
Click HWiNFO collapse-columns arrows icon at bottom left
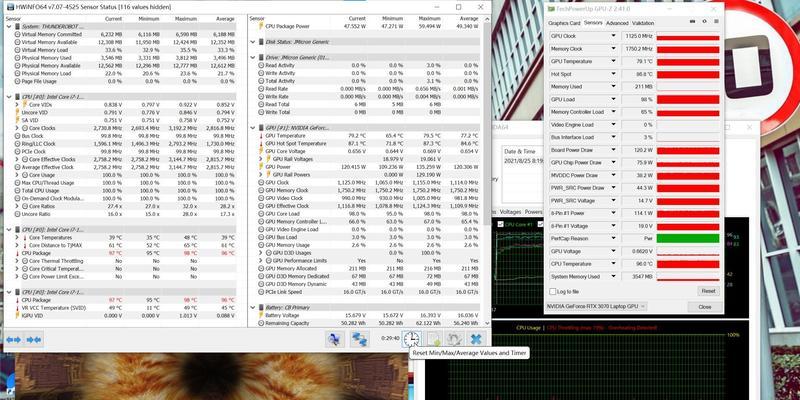(34, 339)
